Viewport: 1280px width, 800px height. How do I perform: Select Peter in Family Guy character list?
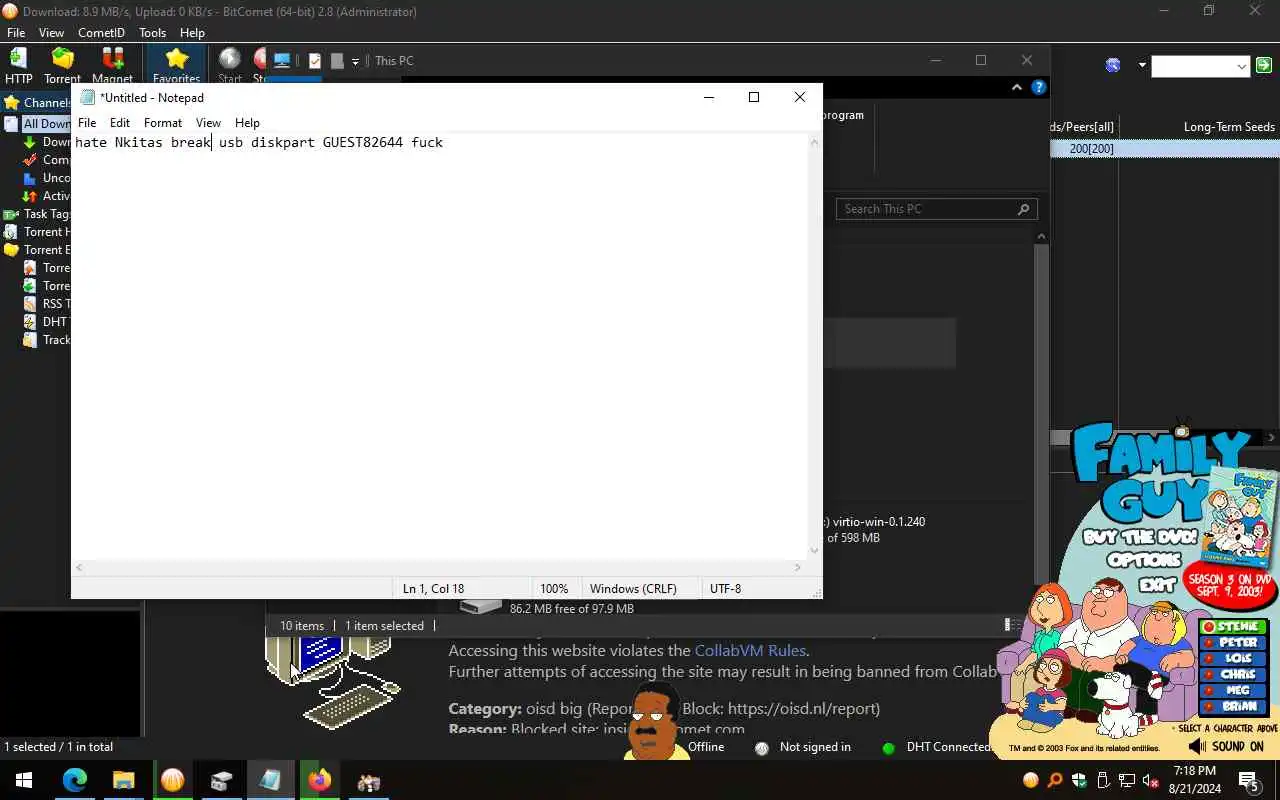1233,643
